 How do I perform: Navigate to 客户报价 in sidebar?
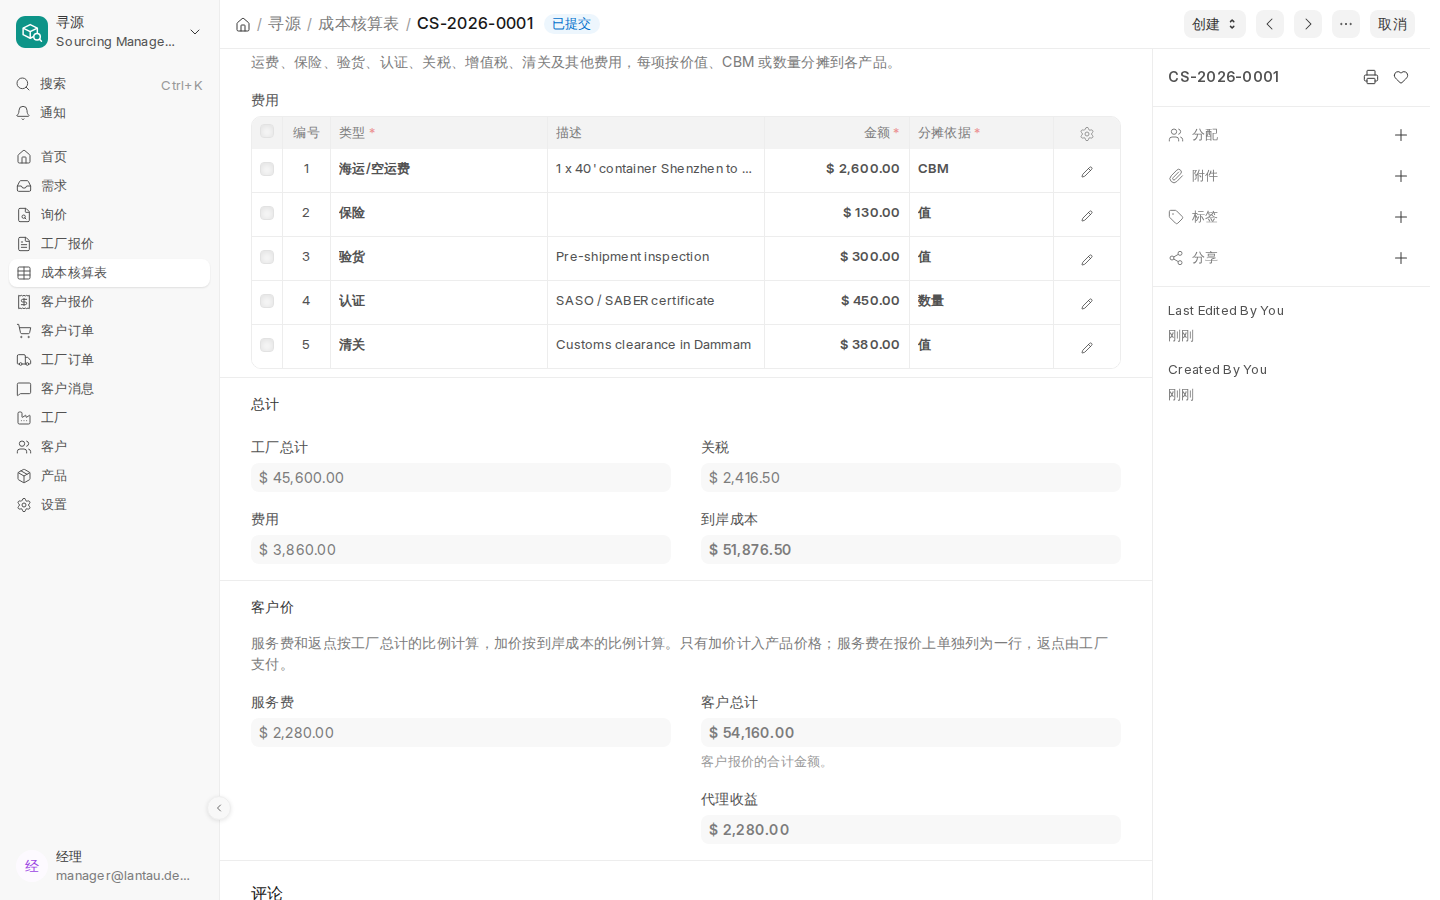pyautogui.click(x=110, y=302)
